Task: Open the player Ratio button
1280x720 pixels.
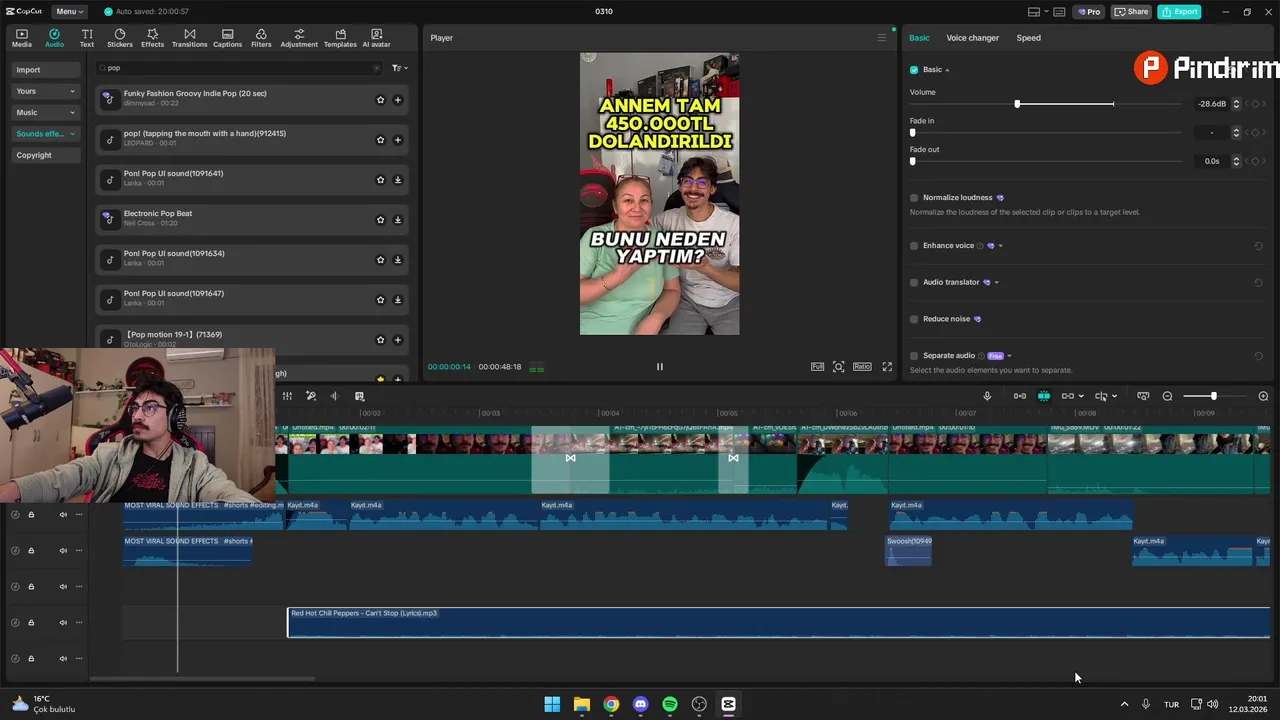Action: (862, 367)
